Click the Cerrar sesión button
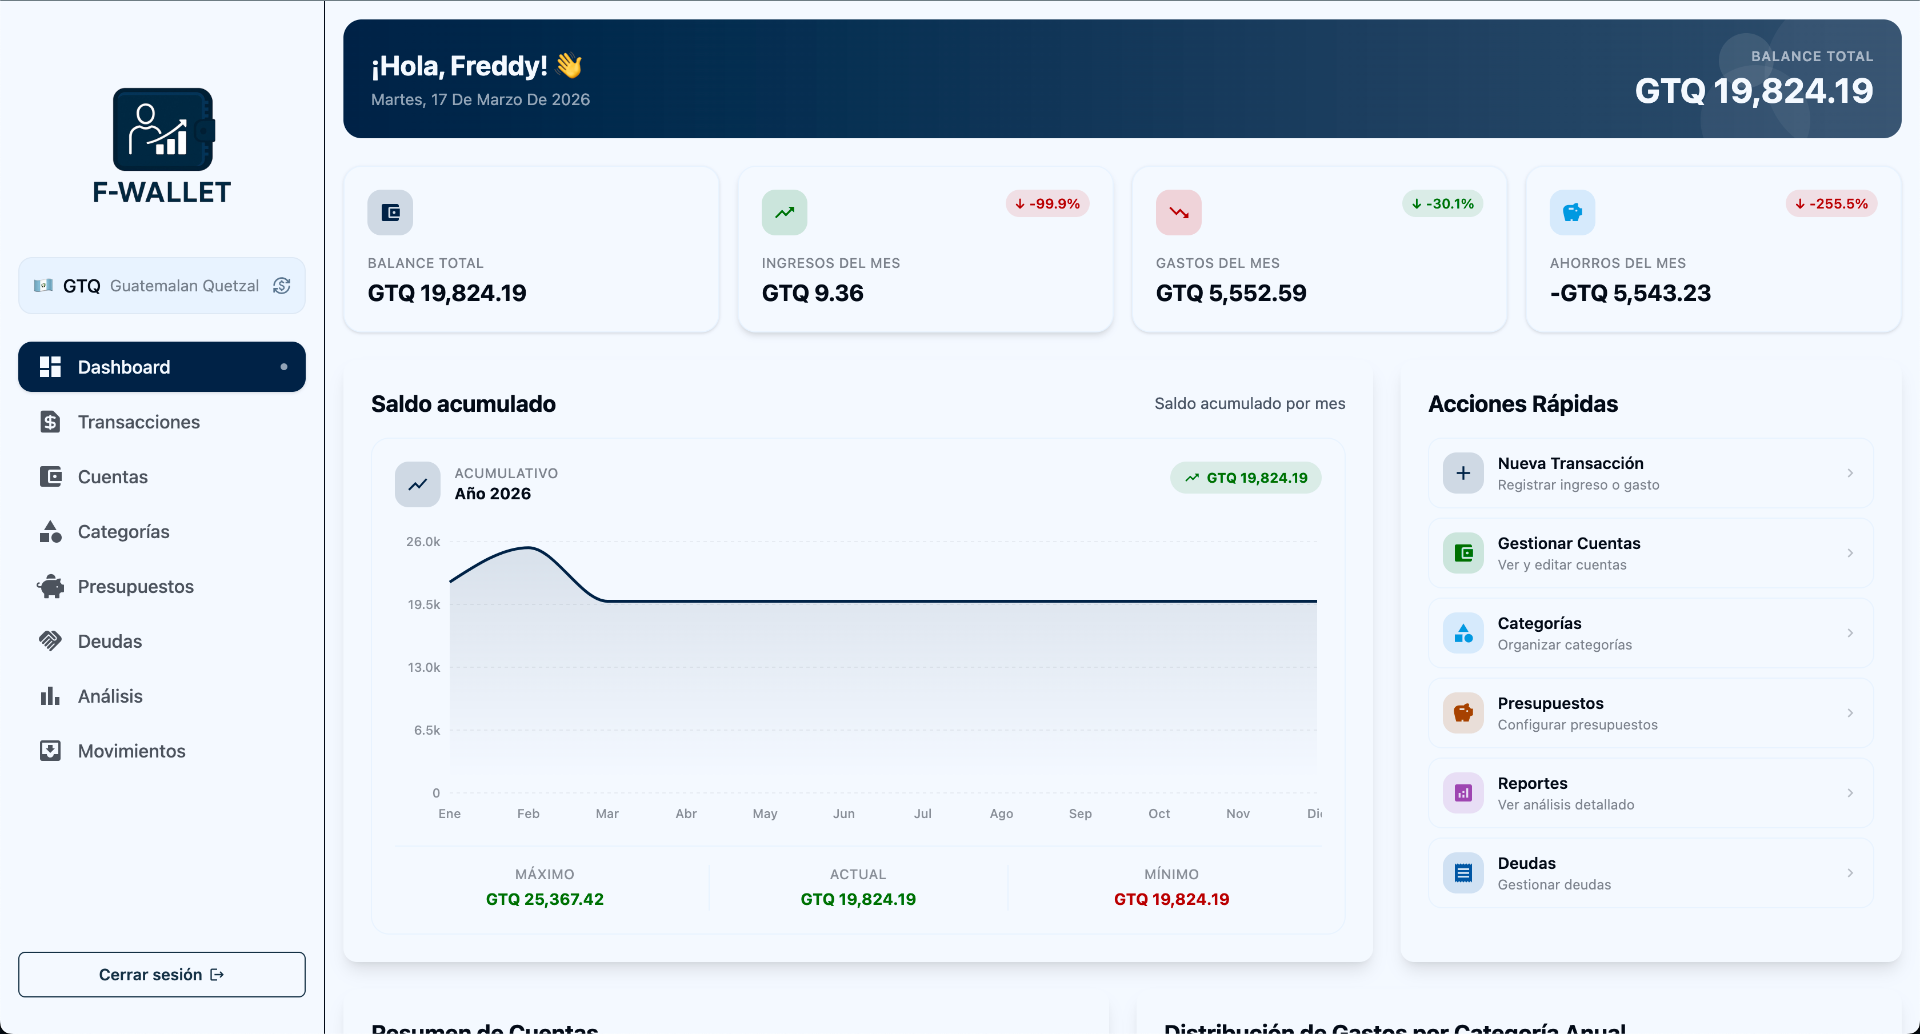The image size is (1920, 1034). coord(161,974)
